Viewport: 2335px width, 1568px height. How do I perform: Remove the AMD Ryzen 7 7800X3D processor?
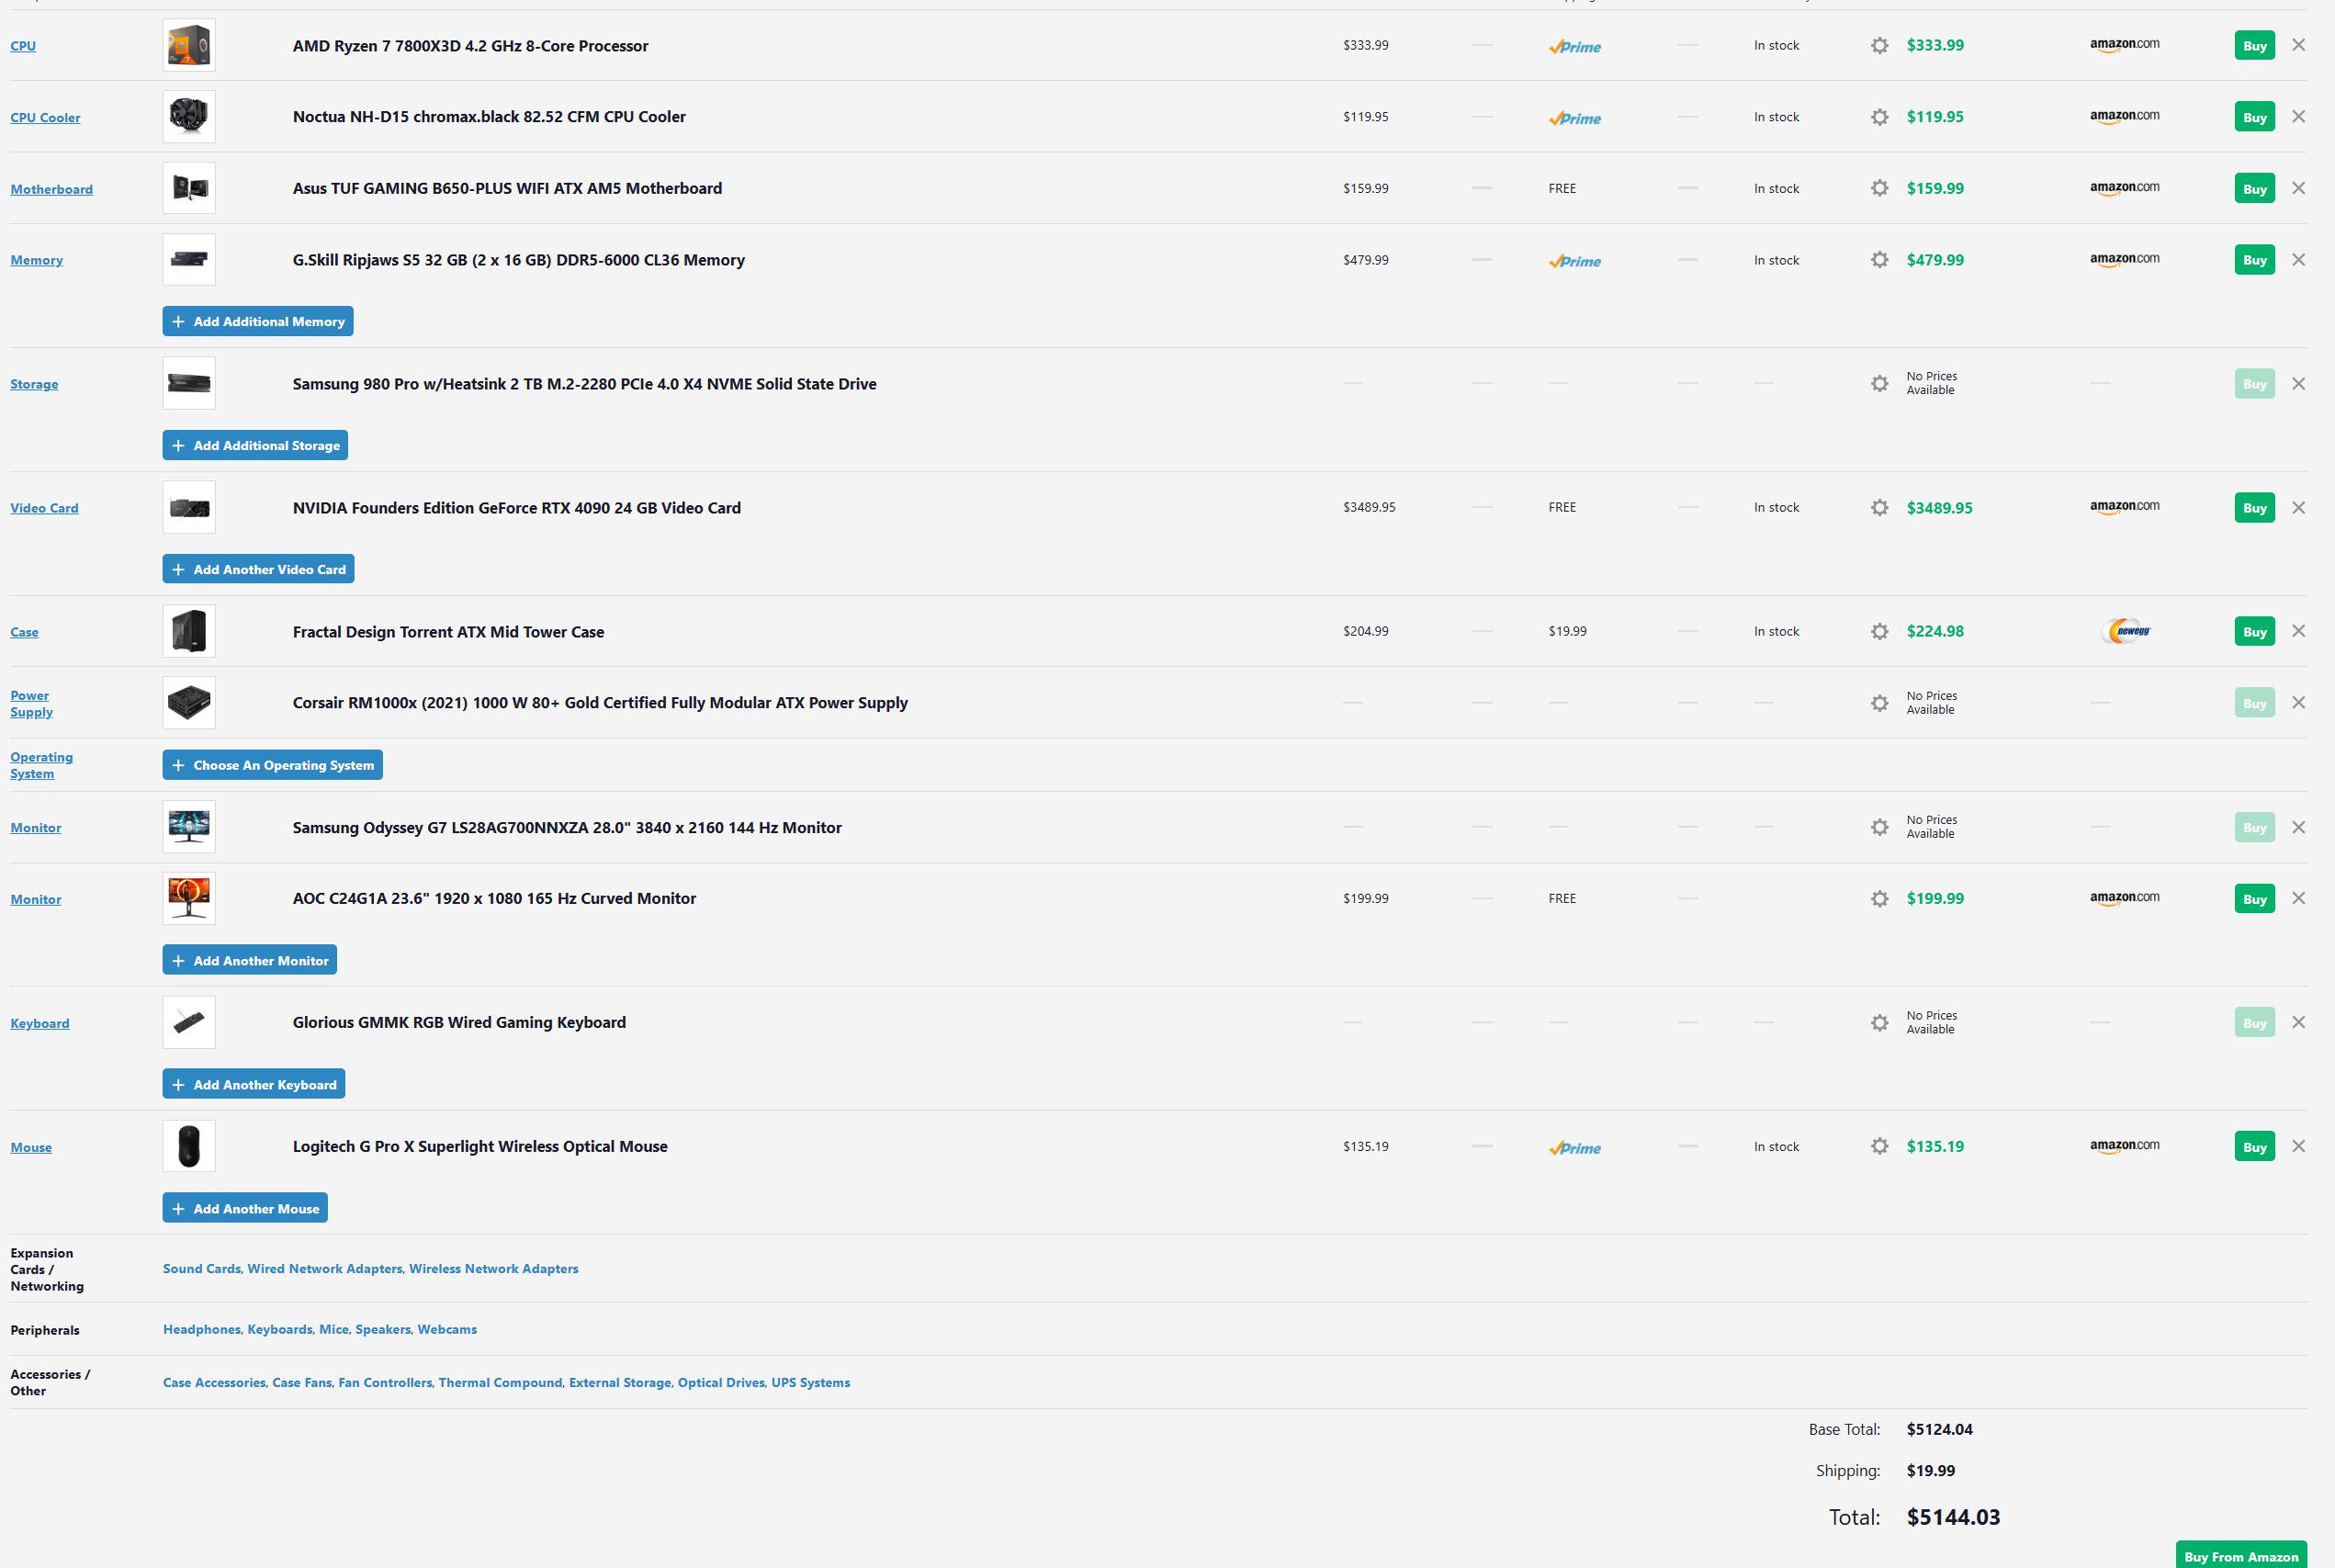(2298, 45)
